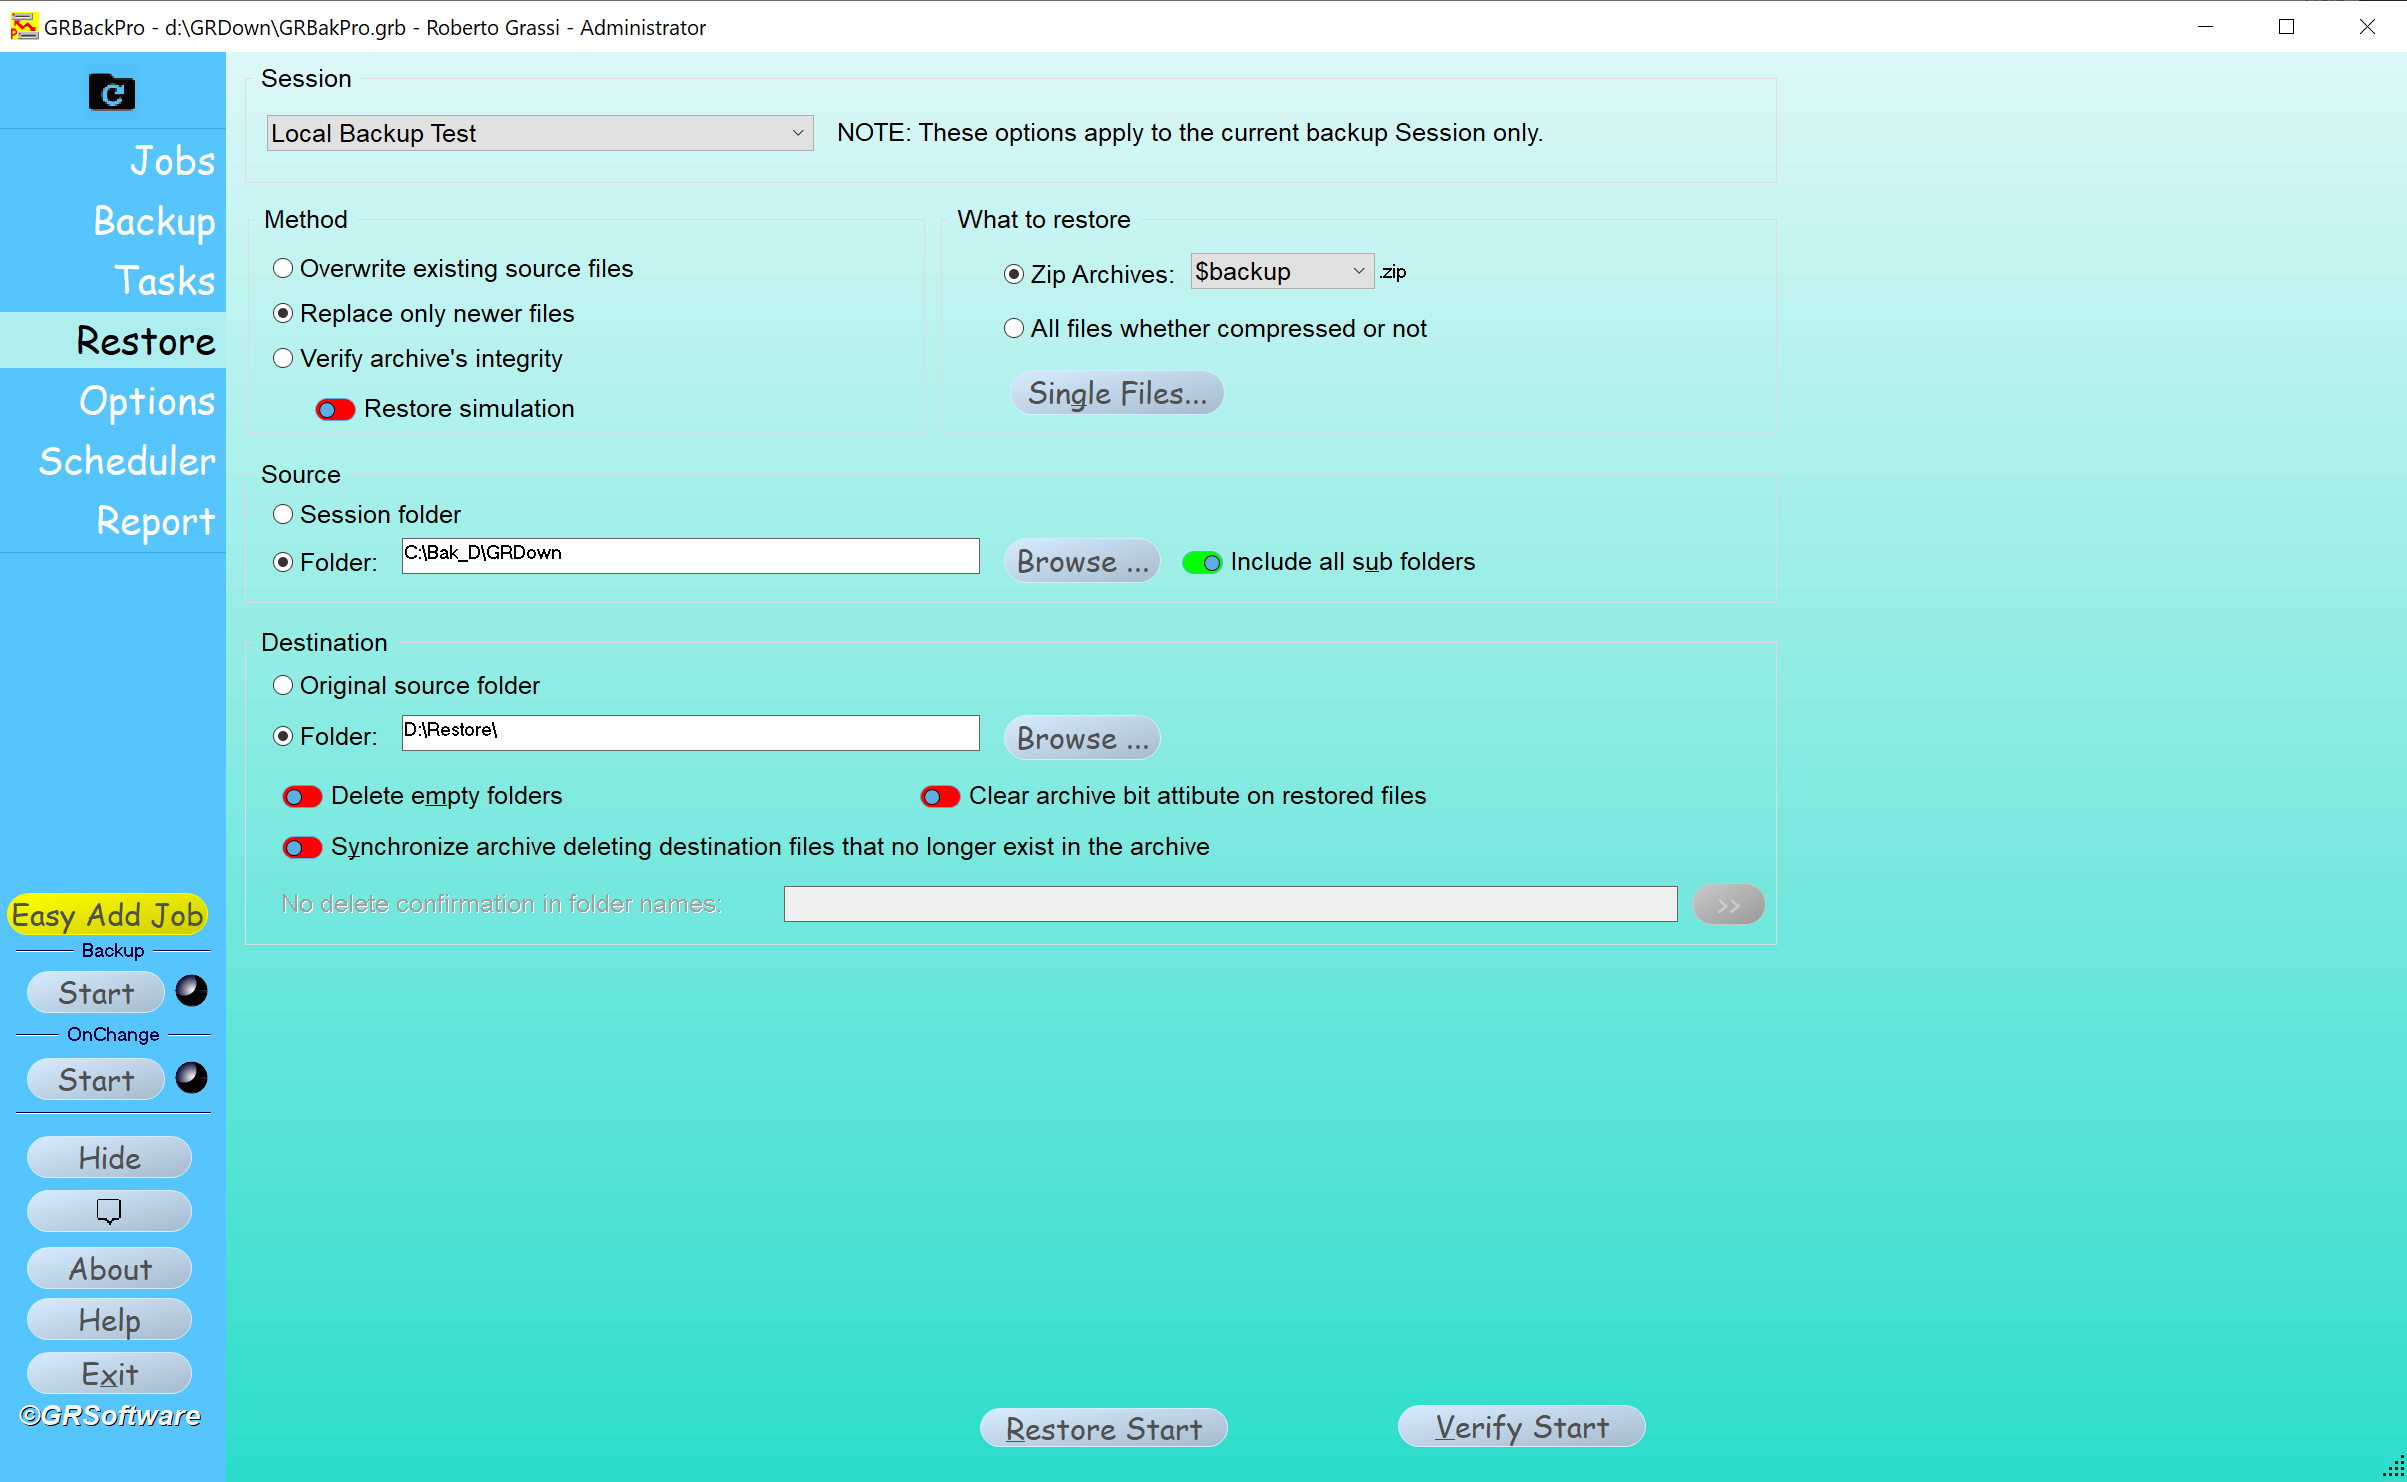Toggle the Restore simulation switch off

pyautogui.click(x=330, y=407)
